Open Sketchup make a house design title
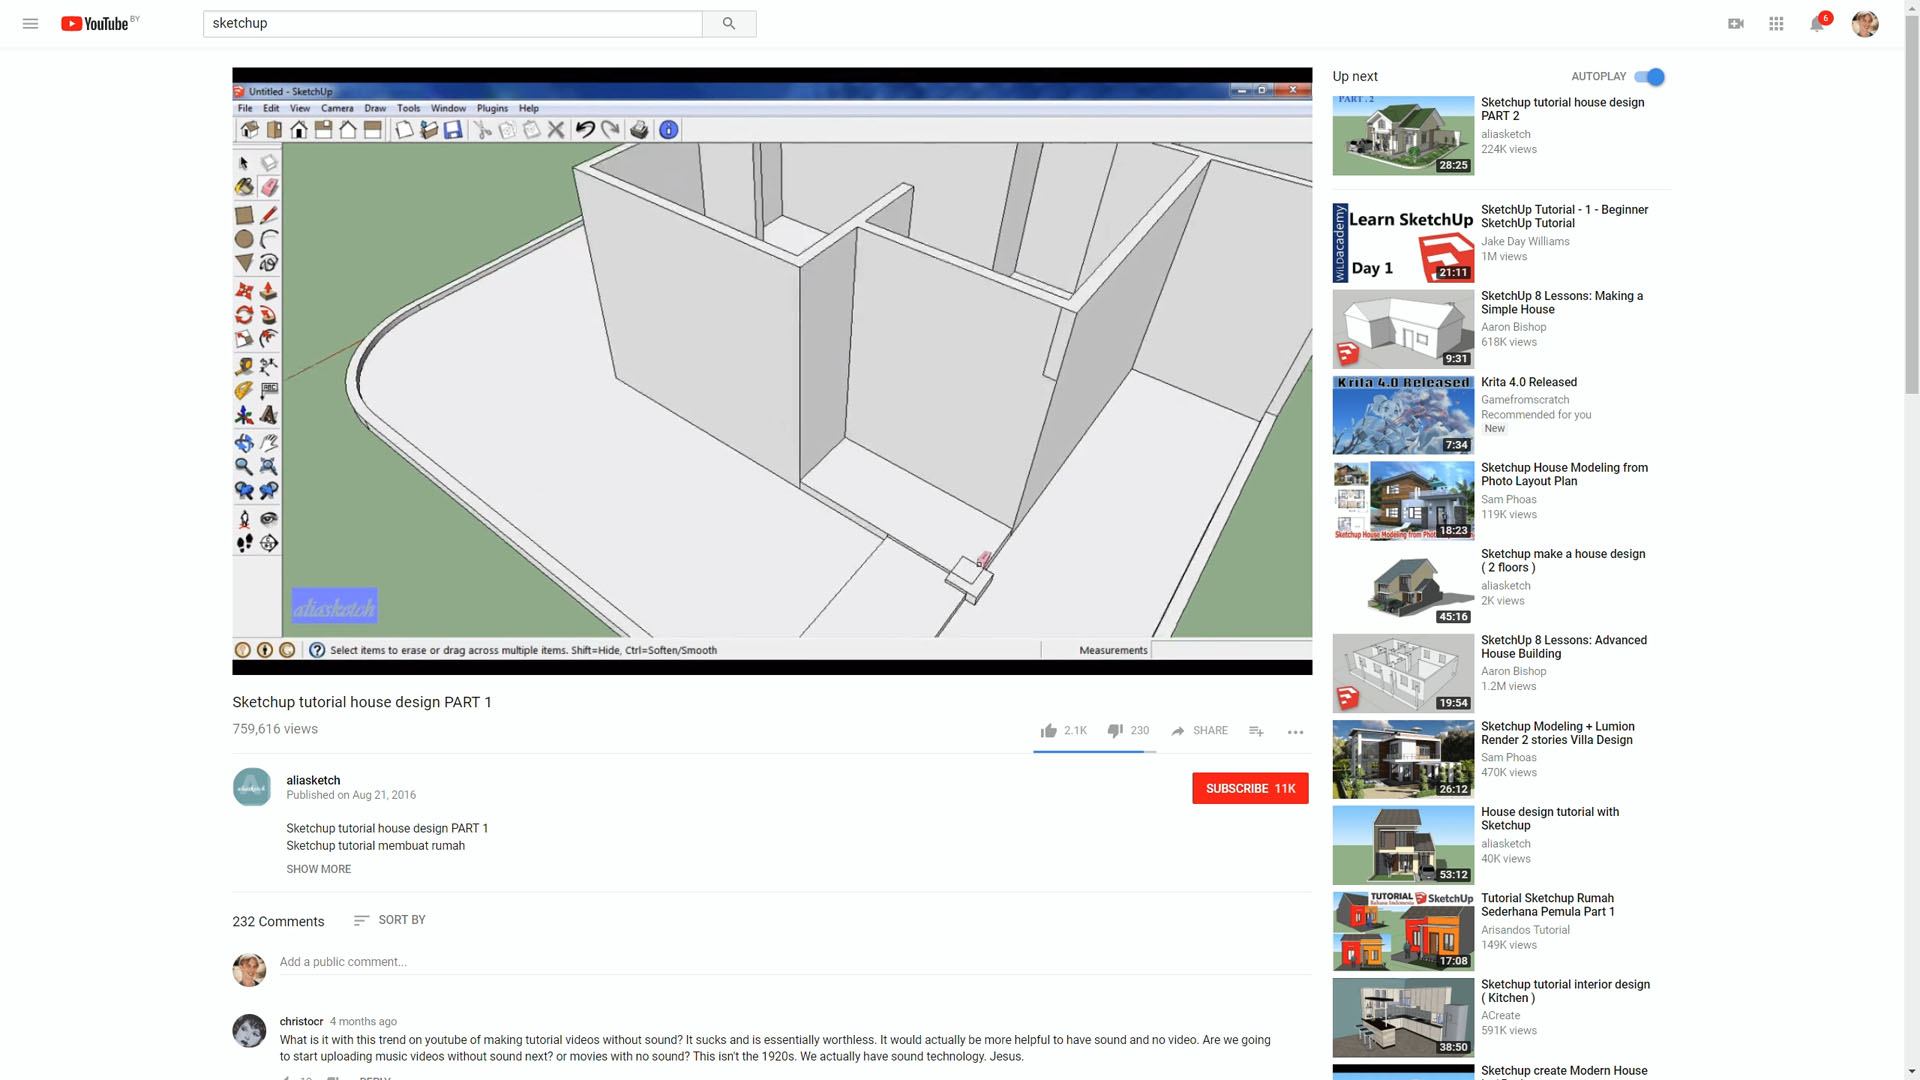Screen dimensions: 1920x1080 [x=1563, y=561]
